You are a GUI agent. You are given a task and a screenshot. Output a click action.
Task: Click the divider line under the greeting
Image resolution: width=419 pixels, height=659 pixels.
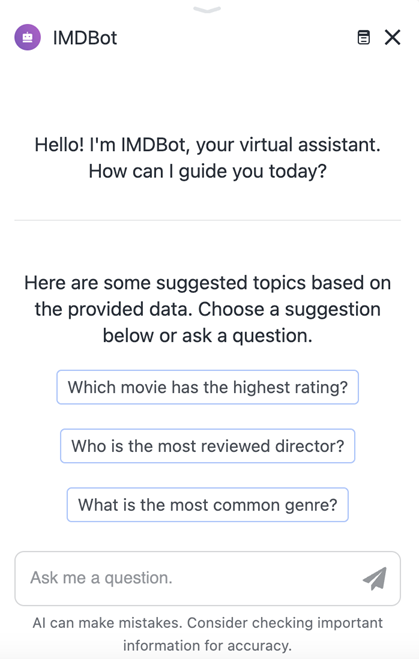coord(208,220)
